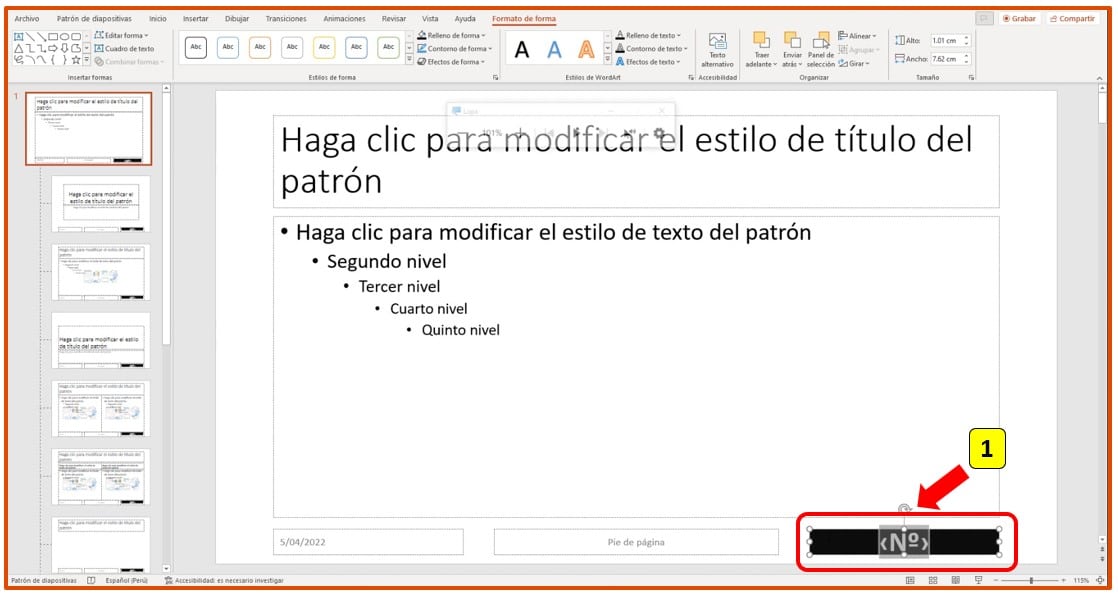Open the Contorno de forma dropdown
Image resolution: width=1118 pixels, height=596 pixels.
coord(455,48)
